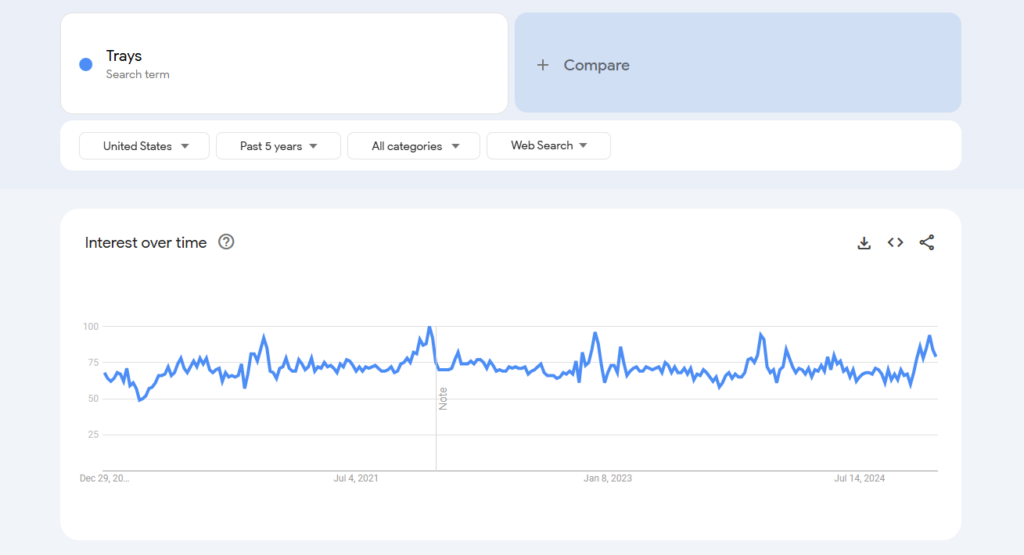Click the Jul 14, 2024 date label
The width and height of the screenshot is (1024, 555).
[x=861, y=479]
